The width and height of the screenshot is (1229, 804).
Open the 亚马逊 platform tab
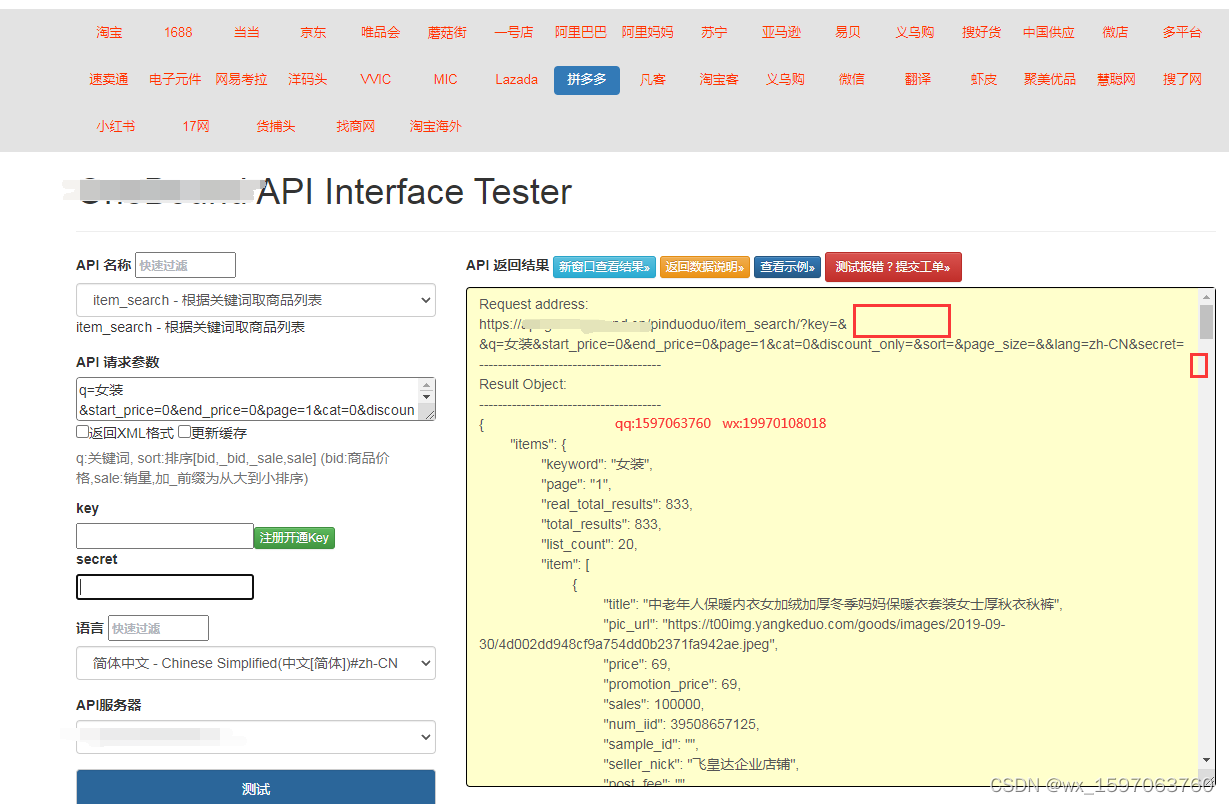781,32
